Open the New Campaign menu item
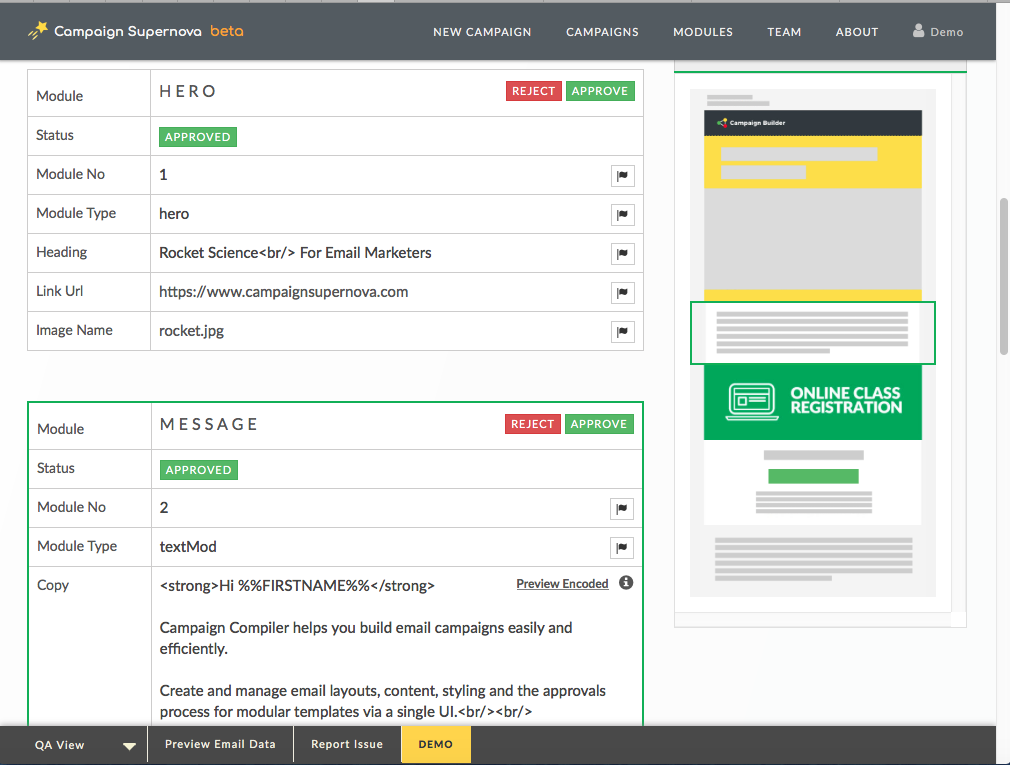 (x=482, y=32)
